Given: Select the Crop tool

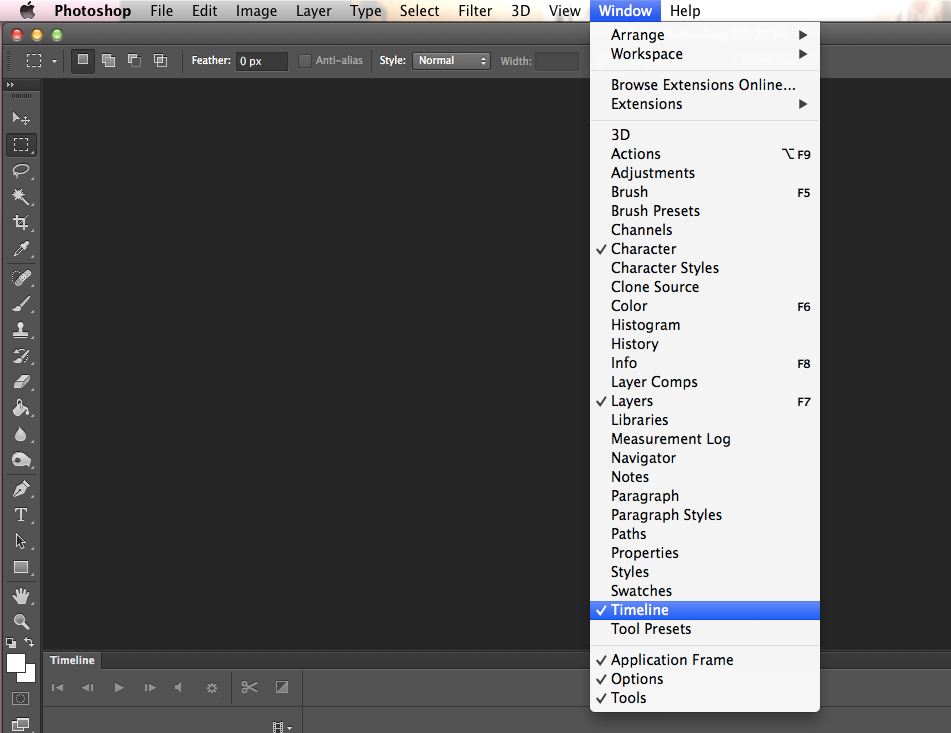Looking at the screenshot, I should click(x=21, y=223).
